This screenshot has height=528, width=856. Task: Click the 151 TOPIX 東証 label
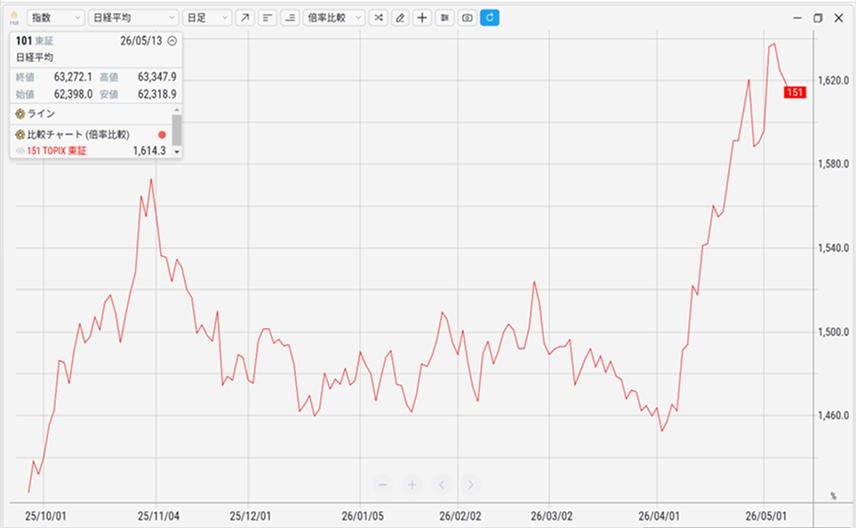click(x=57, y=151)
